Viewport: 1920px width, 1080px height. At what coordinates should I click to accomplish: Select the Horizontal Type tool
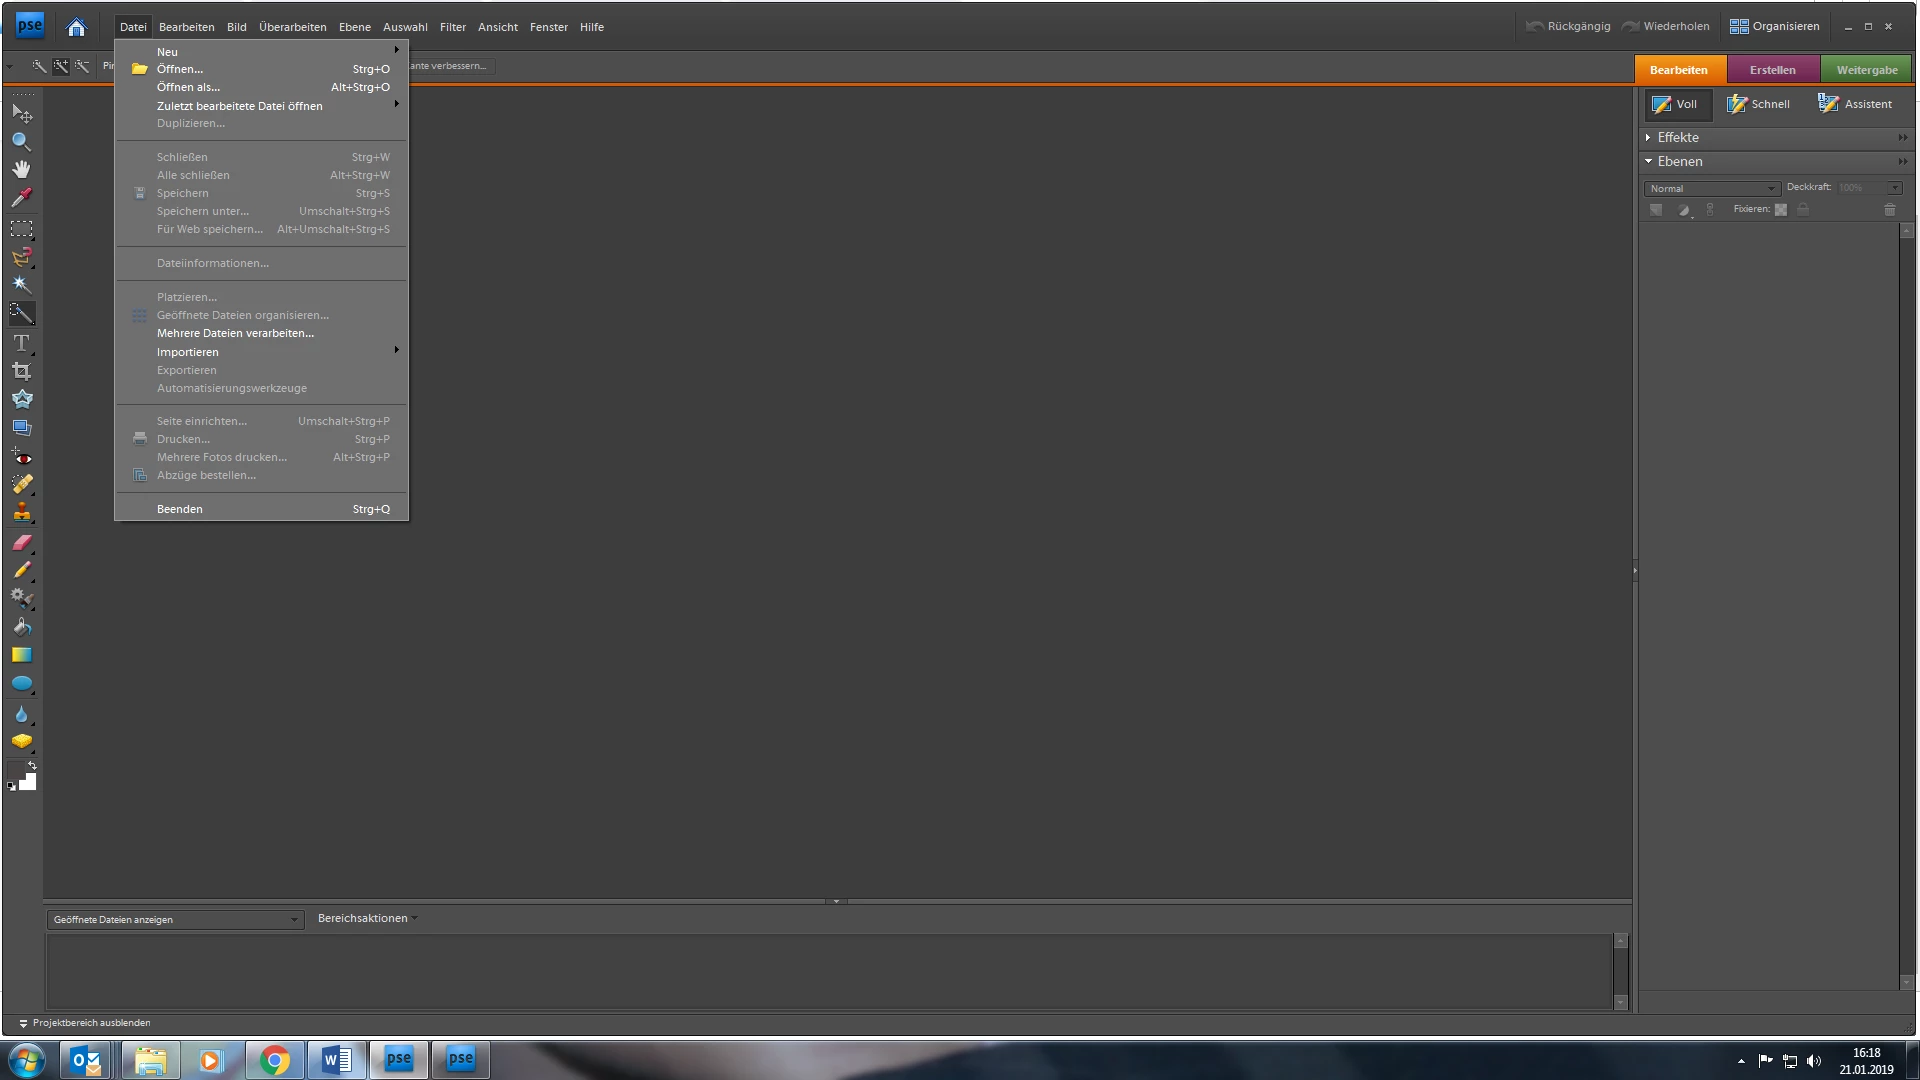pyautogui.click(x=21, y=343)
